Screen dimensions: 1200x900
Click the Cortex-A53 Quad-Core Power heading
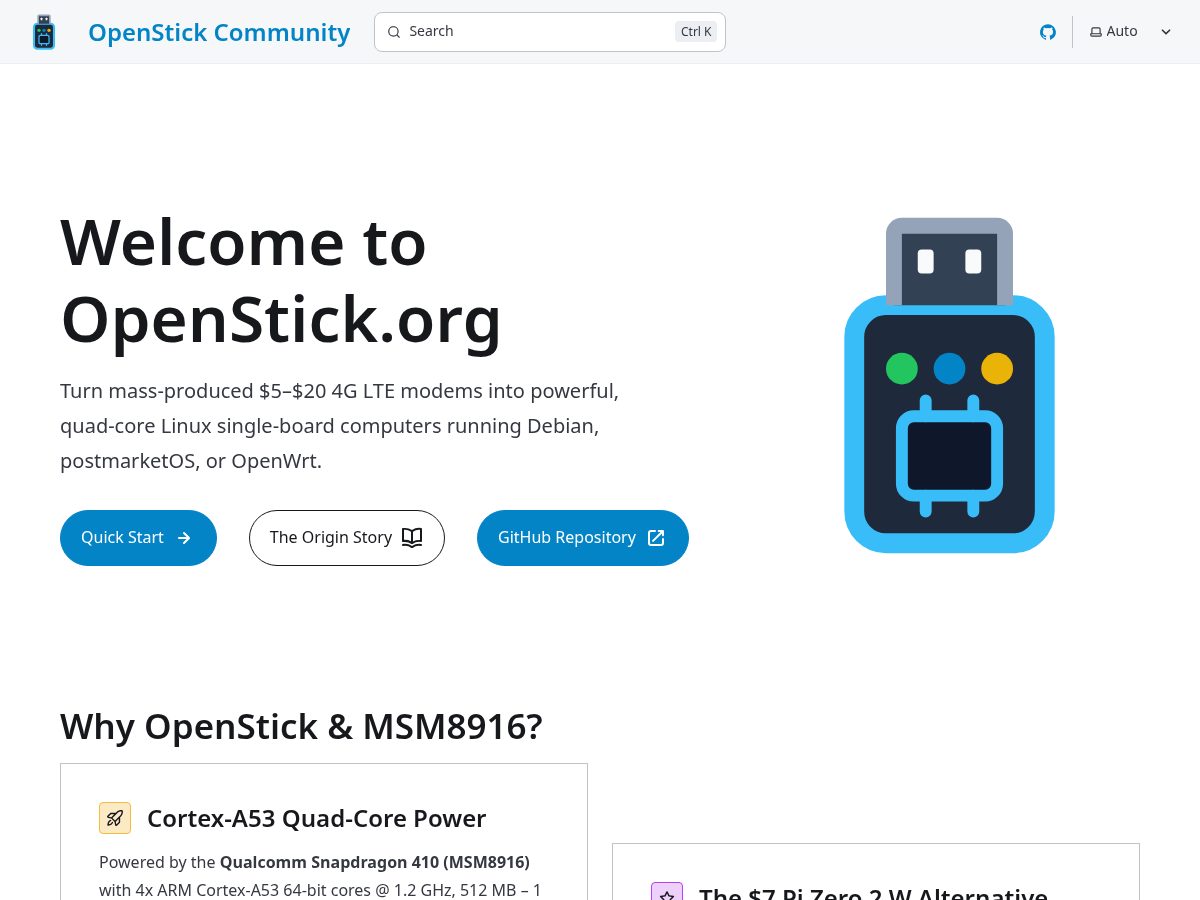pyautogui.click(x=316, y=818)
